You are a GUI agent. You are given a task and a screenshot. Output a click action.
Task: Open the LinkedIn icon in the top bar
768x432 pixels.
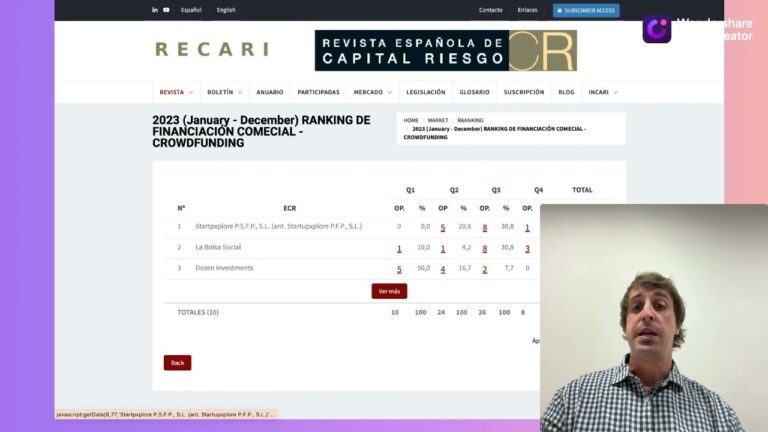pos(155,10)
